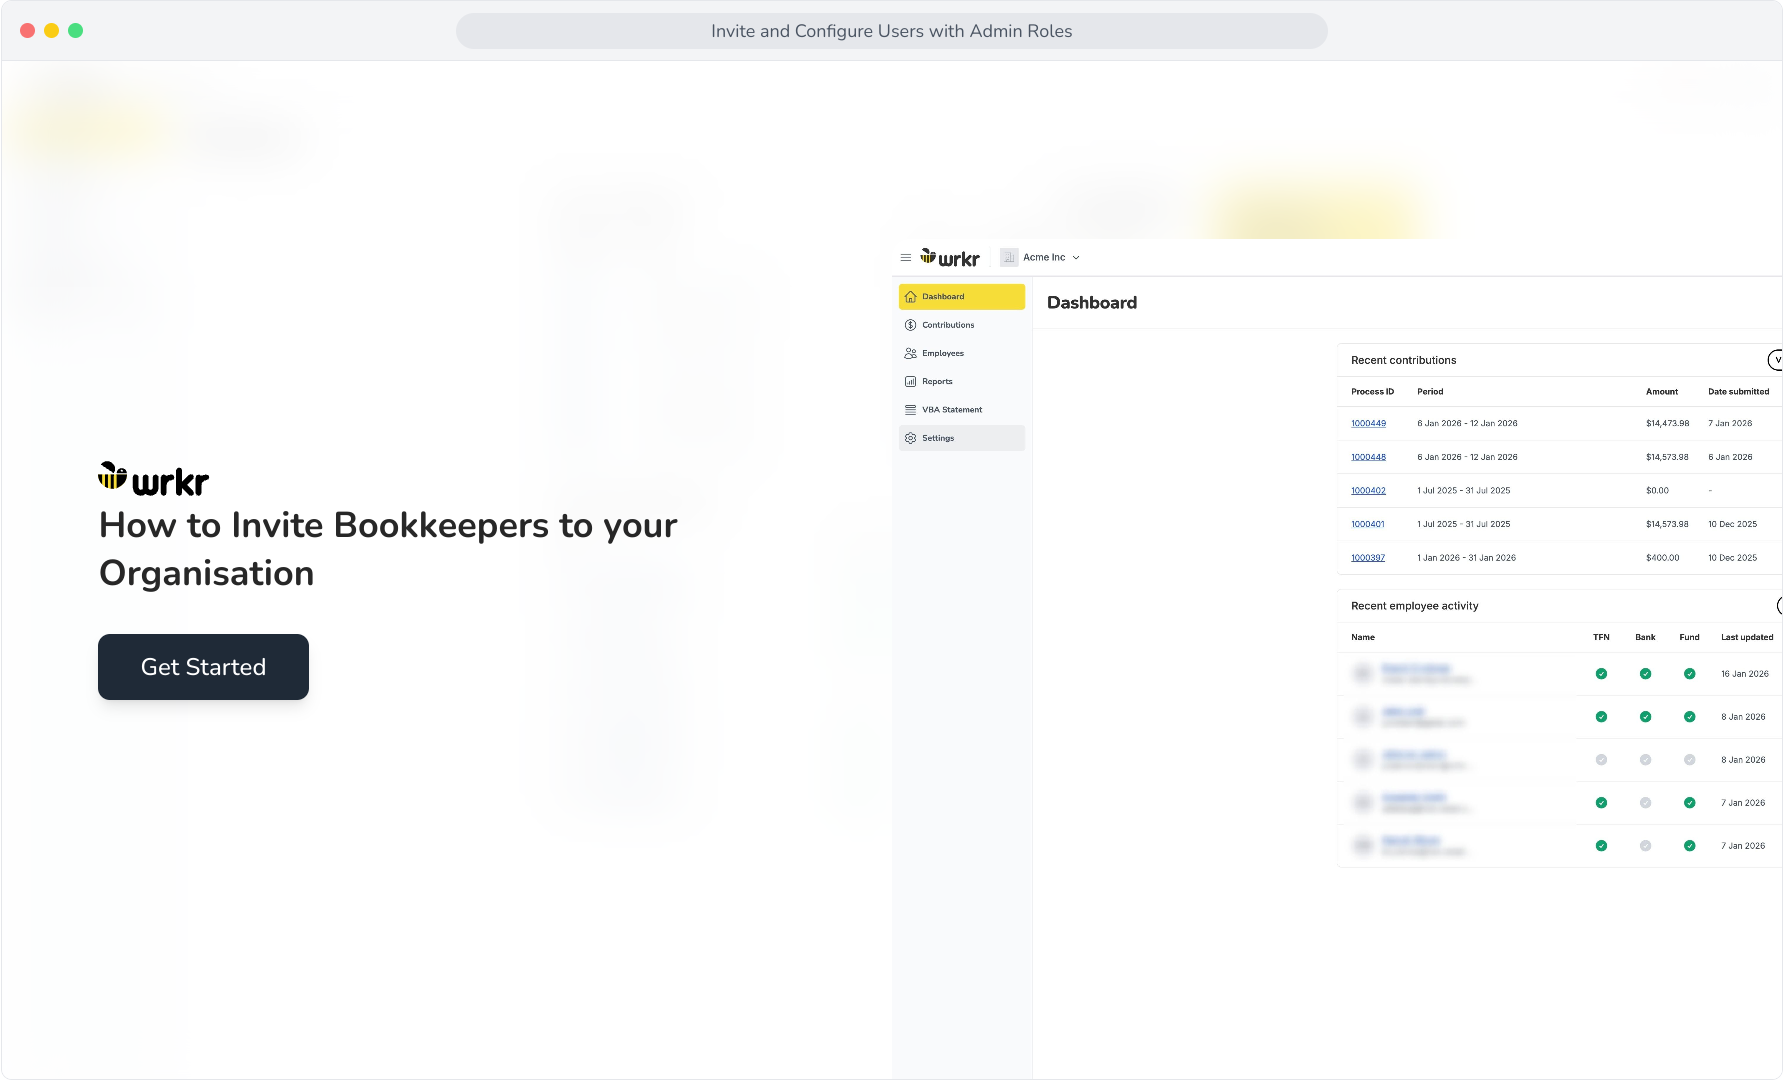Open the Settings menu item
The width and height of the screenshot is (1784, 1080).
tap(962, 438)
